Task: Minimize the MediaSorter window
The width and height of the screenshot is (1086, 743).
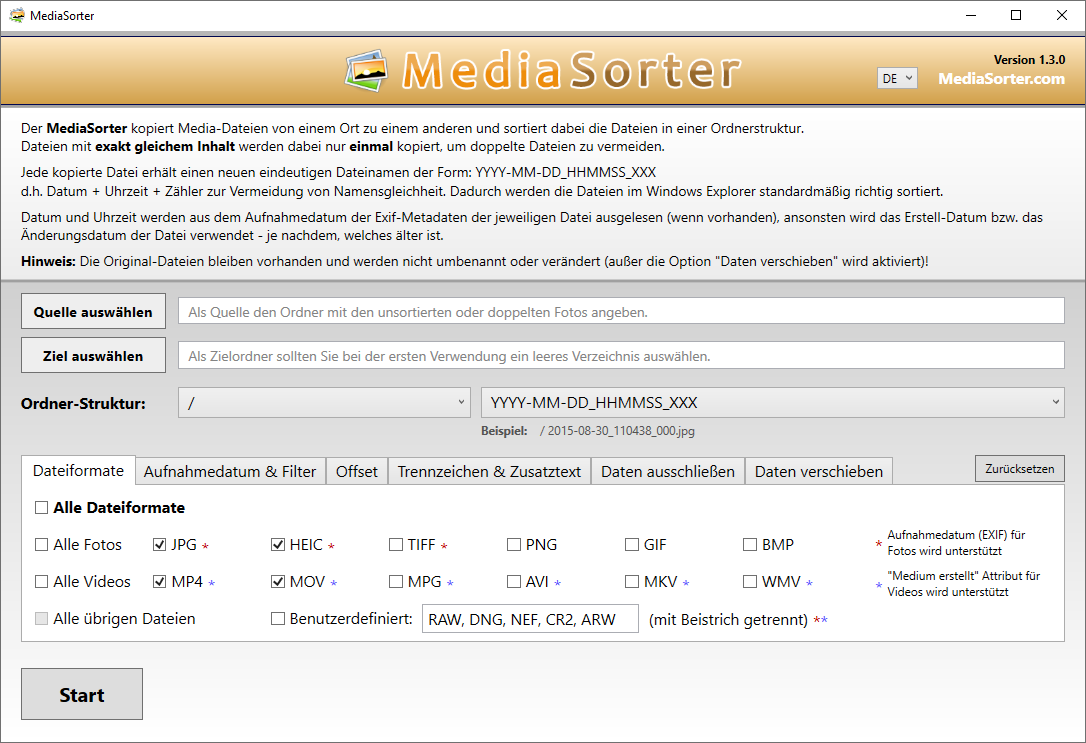Action: coord(971,15)
